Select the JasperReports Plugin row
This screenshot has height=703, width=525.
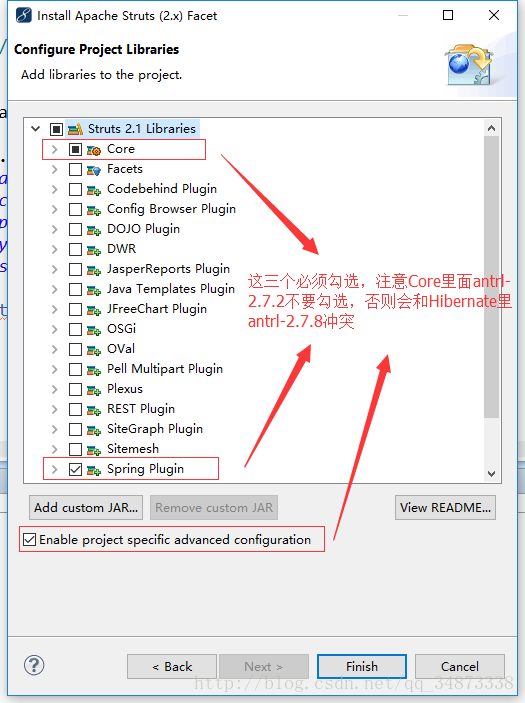pyautogui.click(x=168, y=269)
